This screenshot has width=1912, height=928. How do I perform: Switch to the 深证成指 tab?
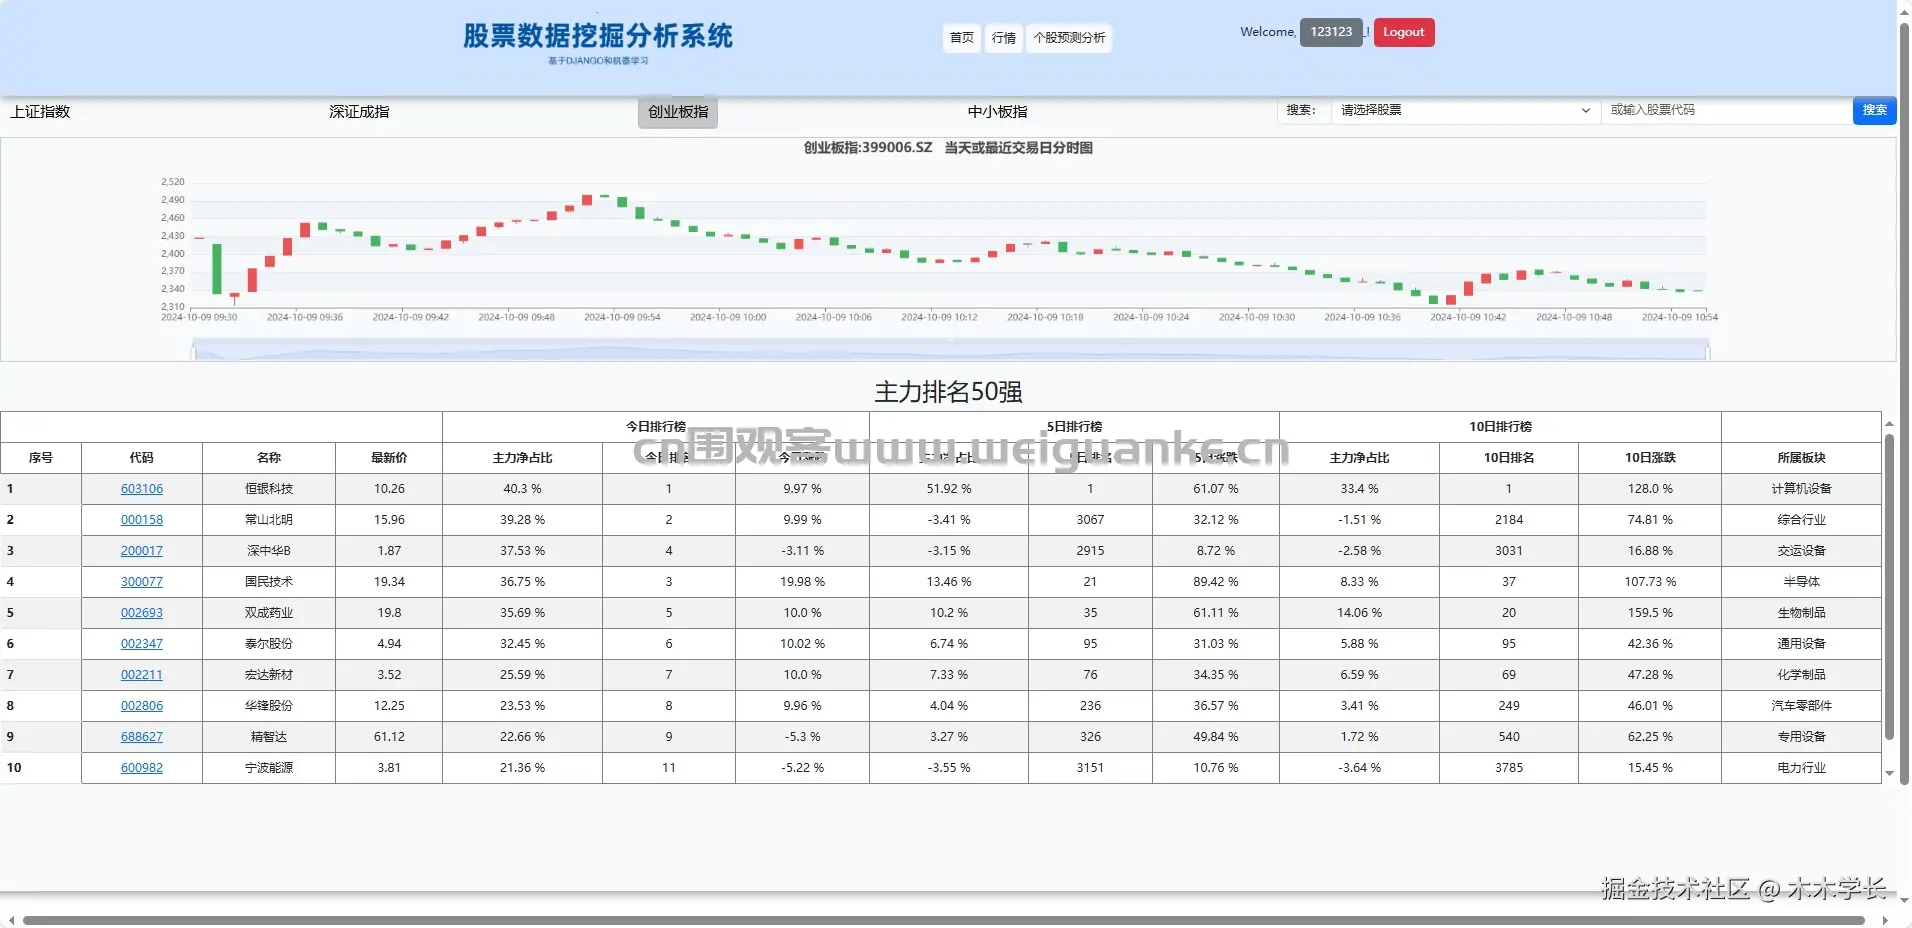(359, 112)
